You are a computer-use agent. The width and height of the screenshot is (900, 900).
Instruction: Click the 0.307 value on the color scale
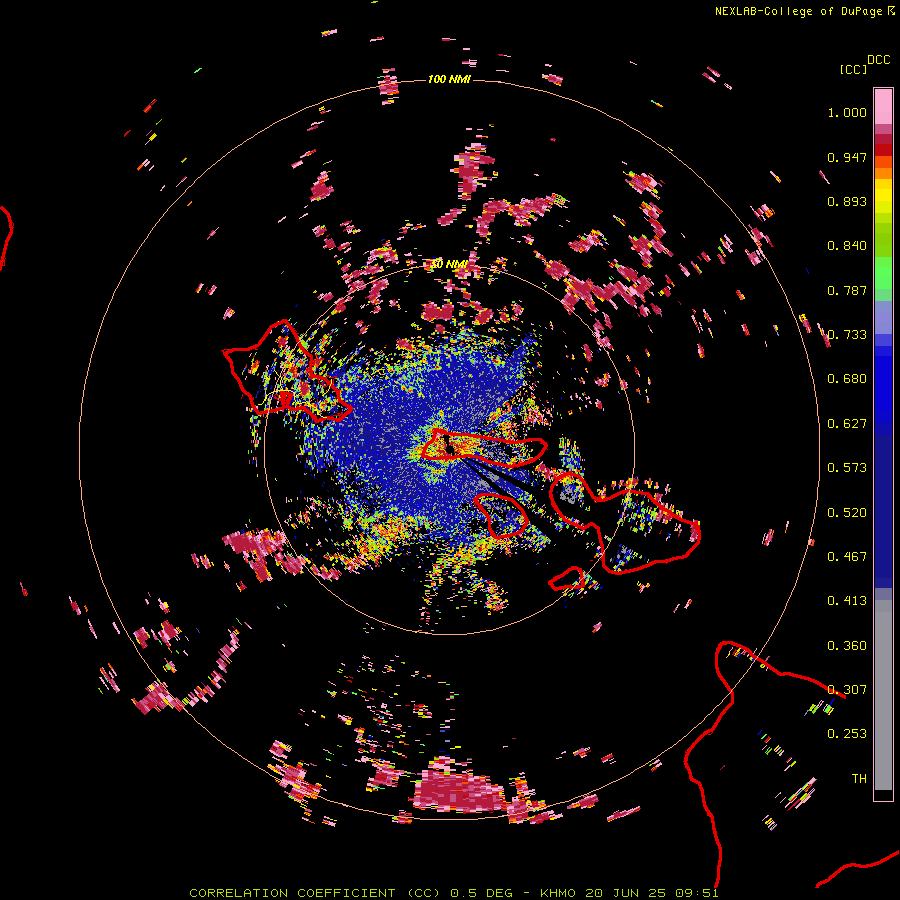[847, 690]
